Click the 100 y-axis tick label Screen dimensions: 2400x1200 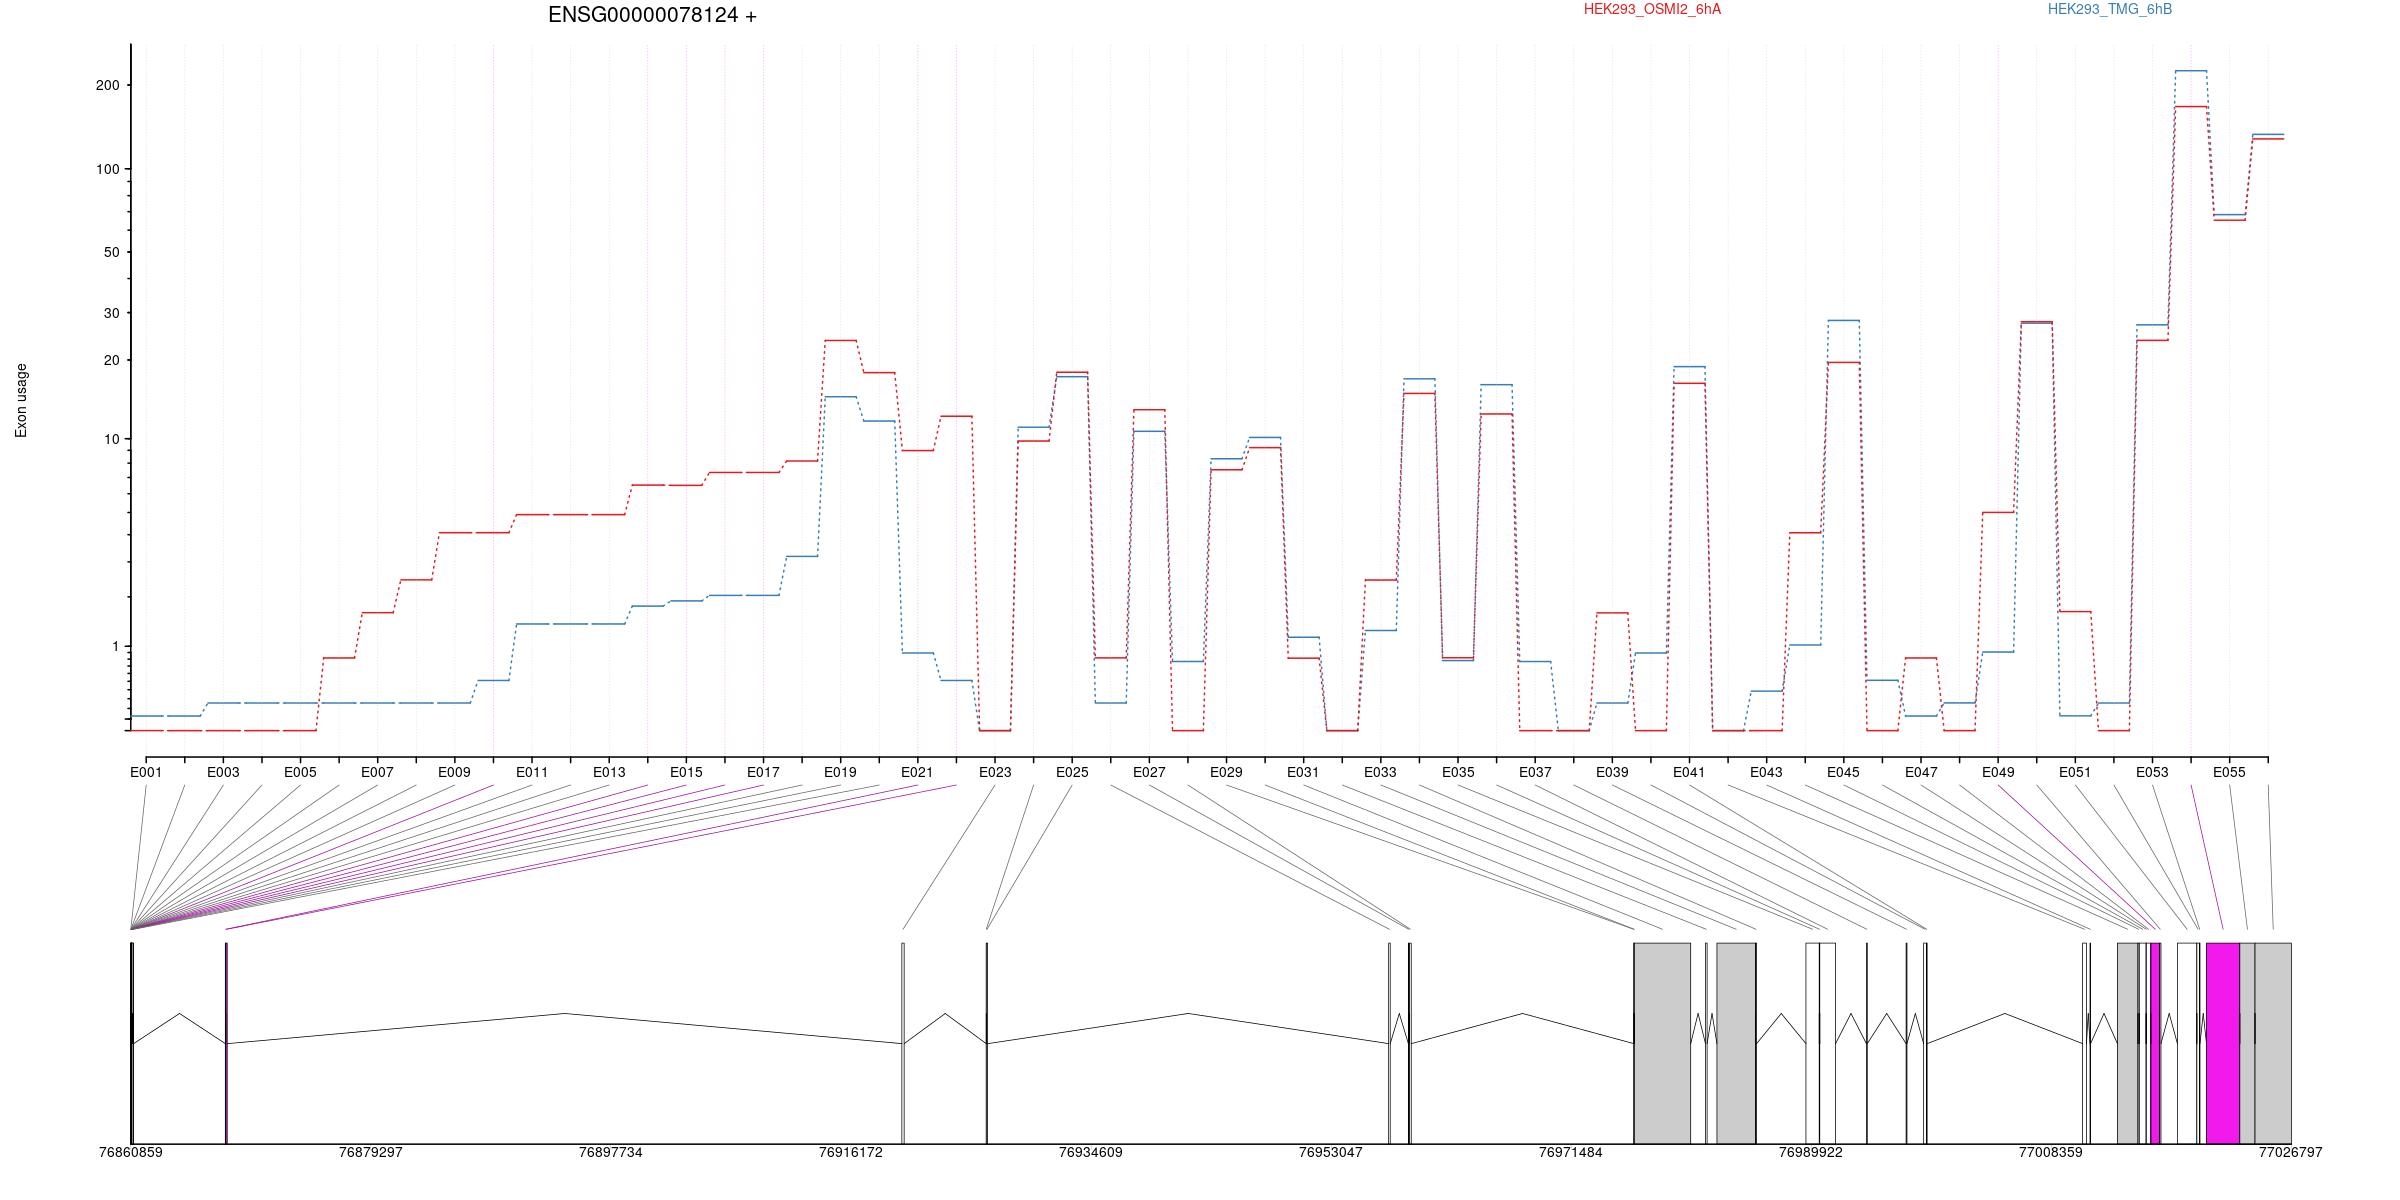(x=107, y=169)
